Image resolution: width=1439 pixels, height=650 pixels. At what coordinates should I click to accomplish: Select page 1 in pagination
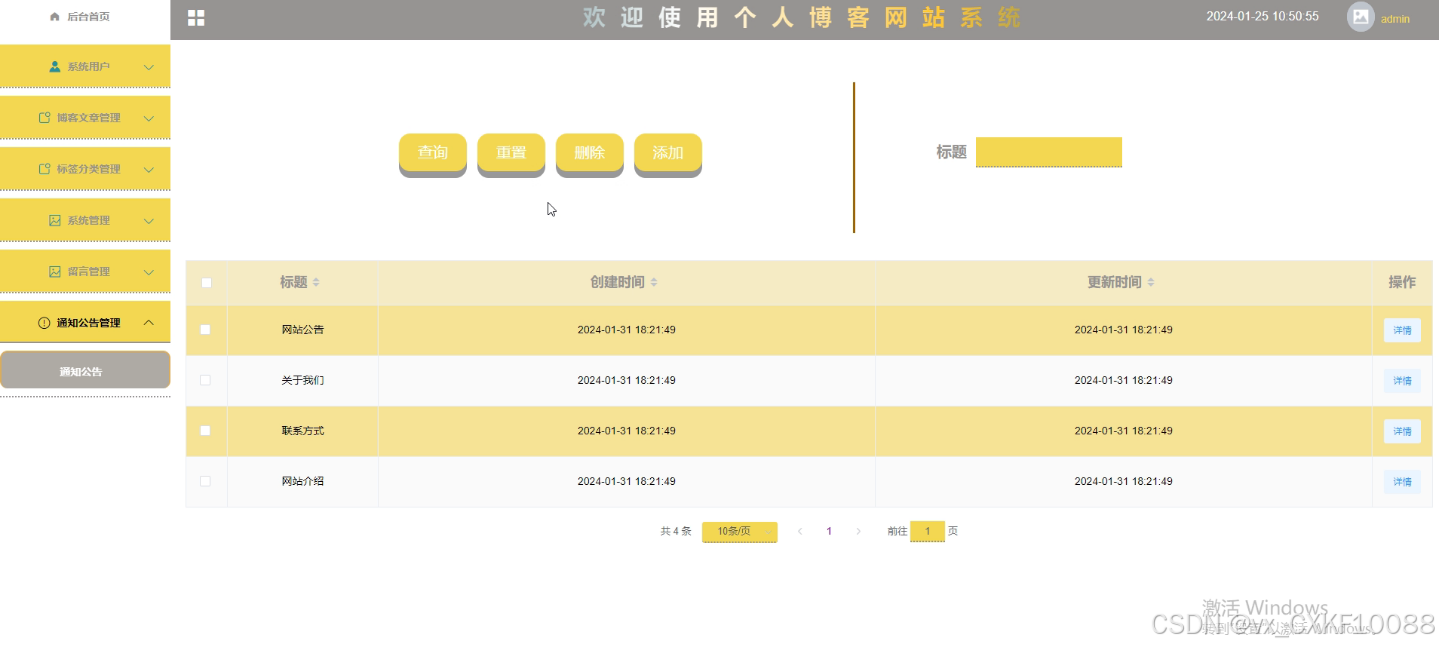(x=829, y=531)
